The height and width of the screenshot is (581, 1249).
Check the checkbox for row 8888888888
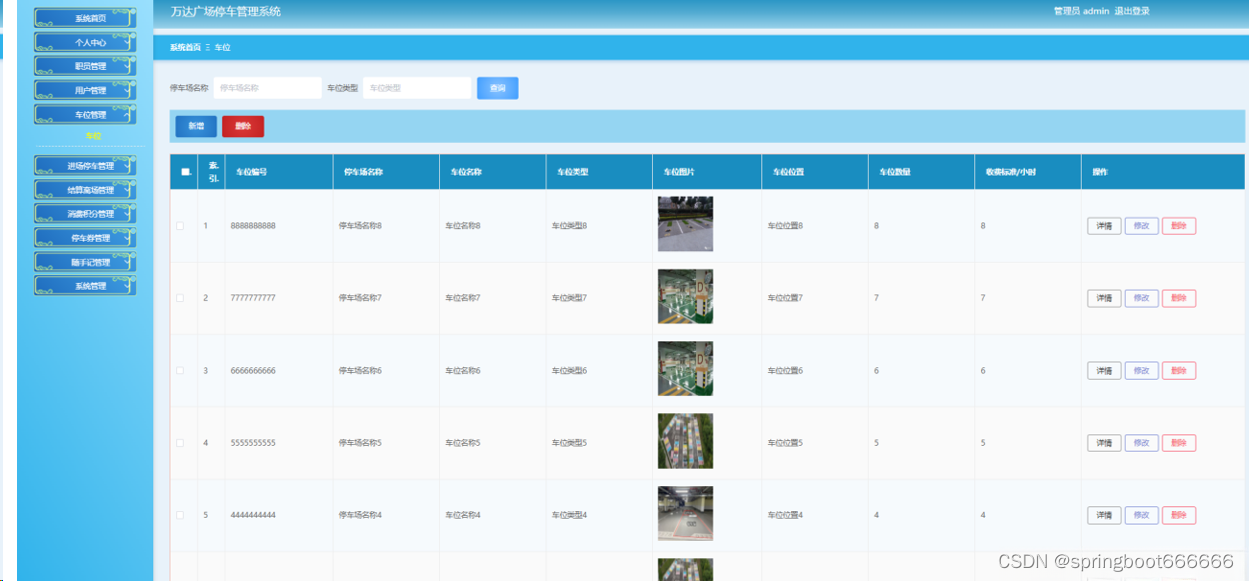point(181,226)
